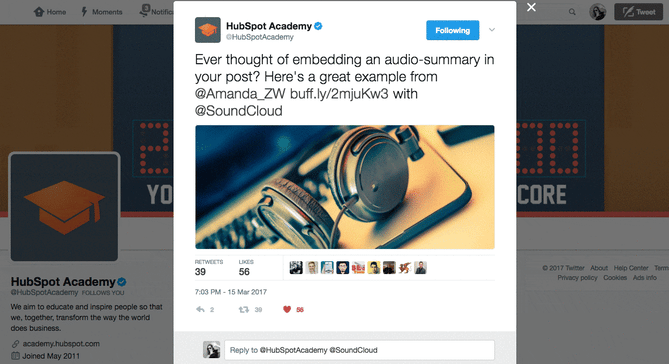The width and height of the screenshot is (669, 364).
Task: Click the Tweet compose button
Action: [x=638, y=12]
